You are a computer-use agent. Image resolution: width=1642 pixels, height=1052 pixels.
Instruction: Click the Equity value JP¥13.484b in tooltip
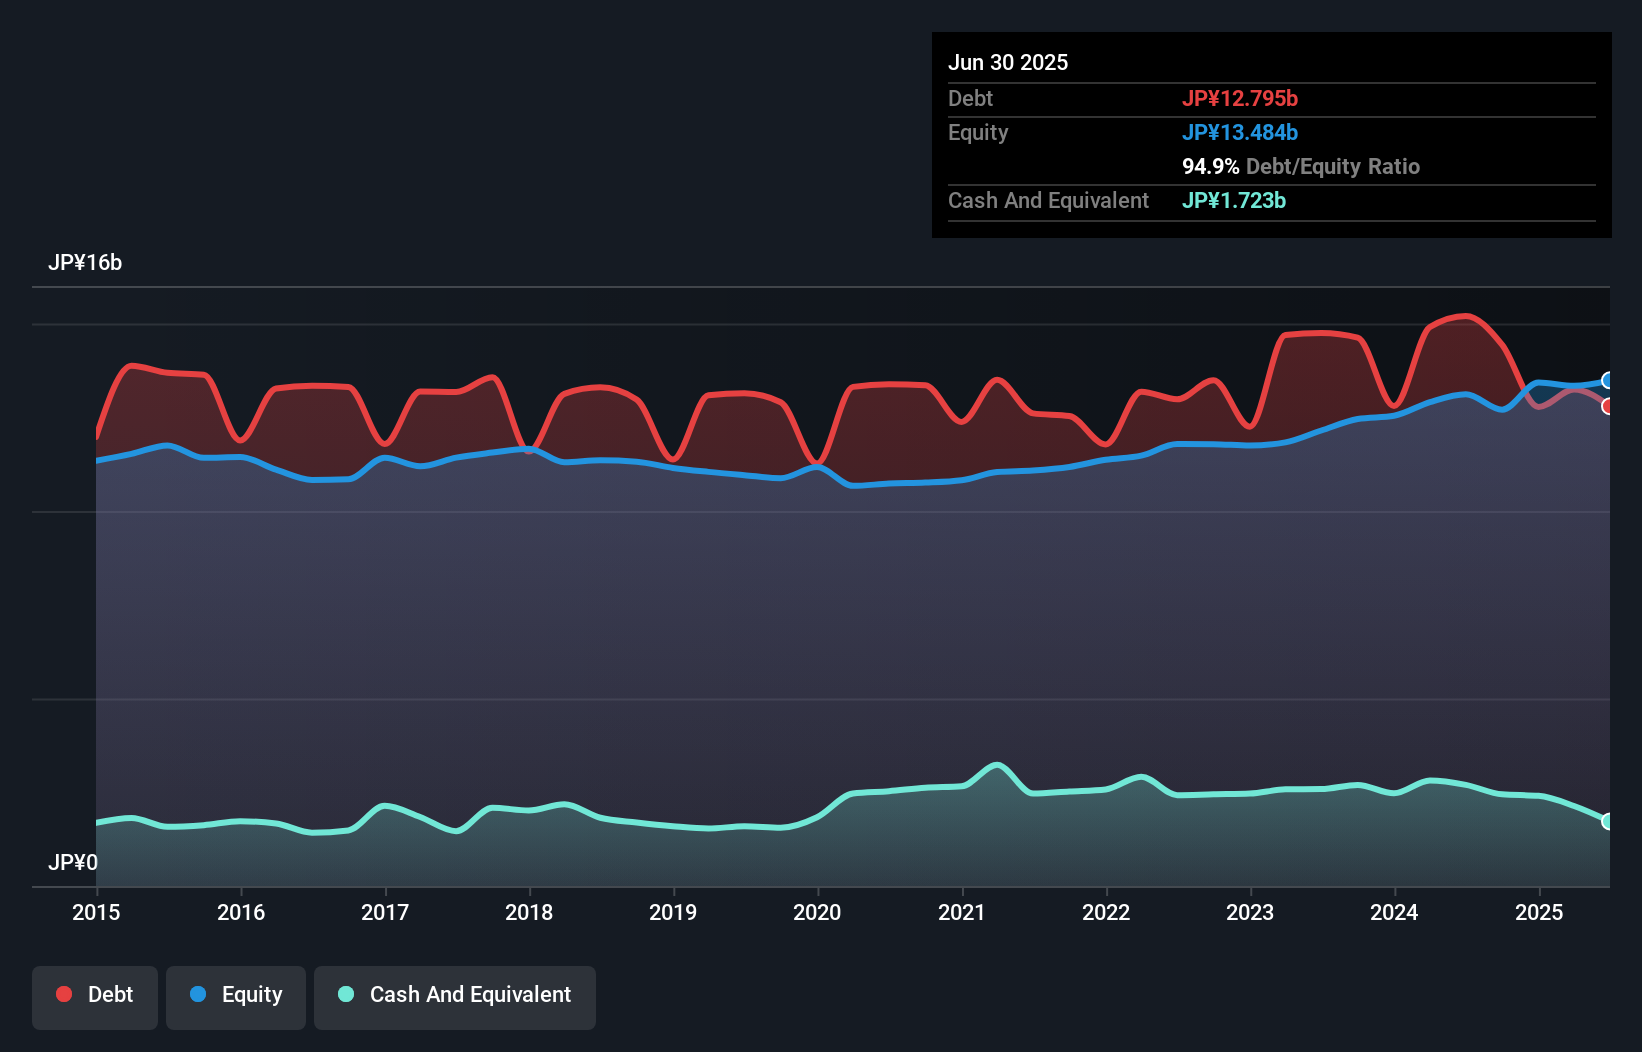[1240, 132]
